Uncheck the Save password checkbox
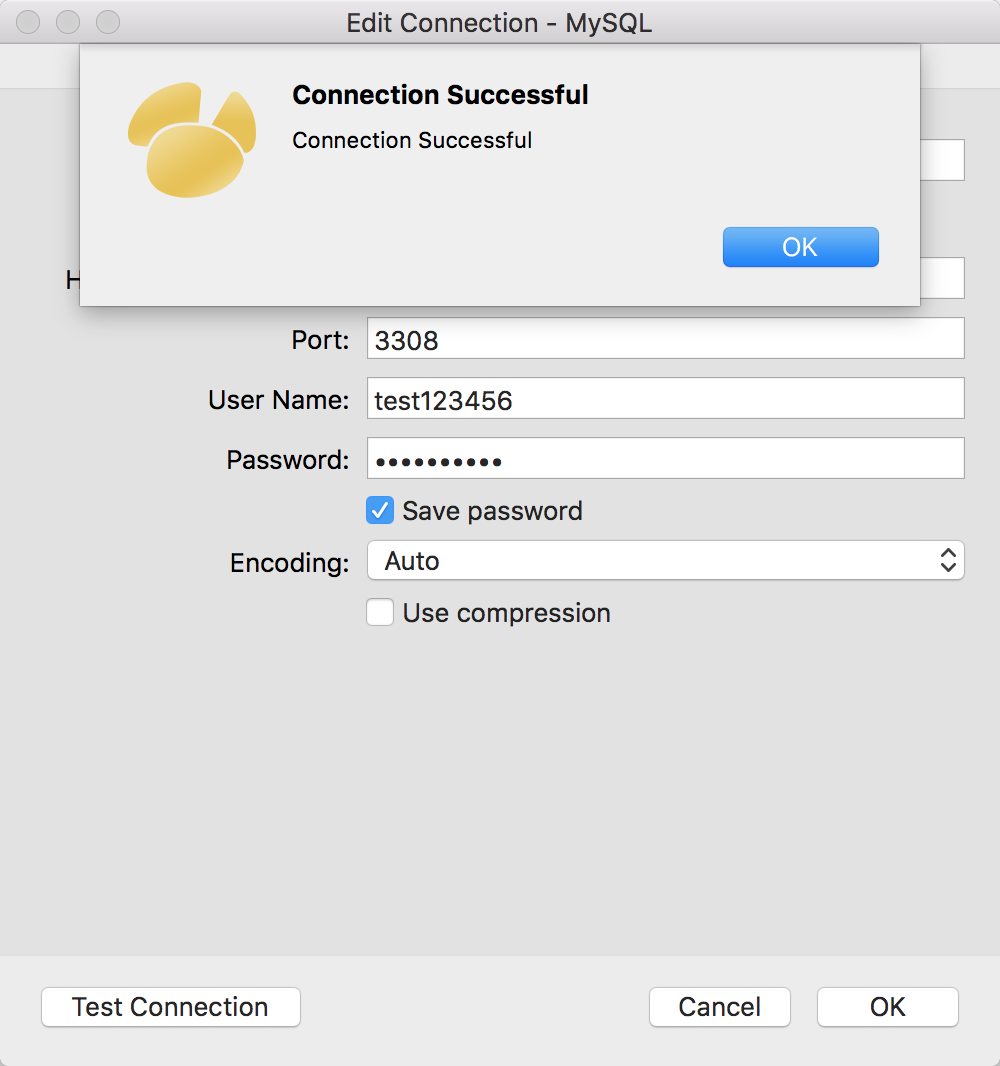Viewport: 1000px width, 1066px height. click(380, 511)
